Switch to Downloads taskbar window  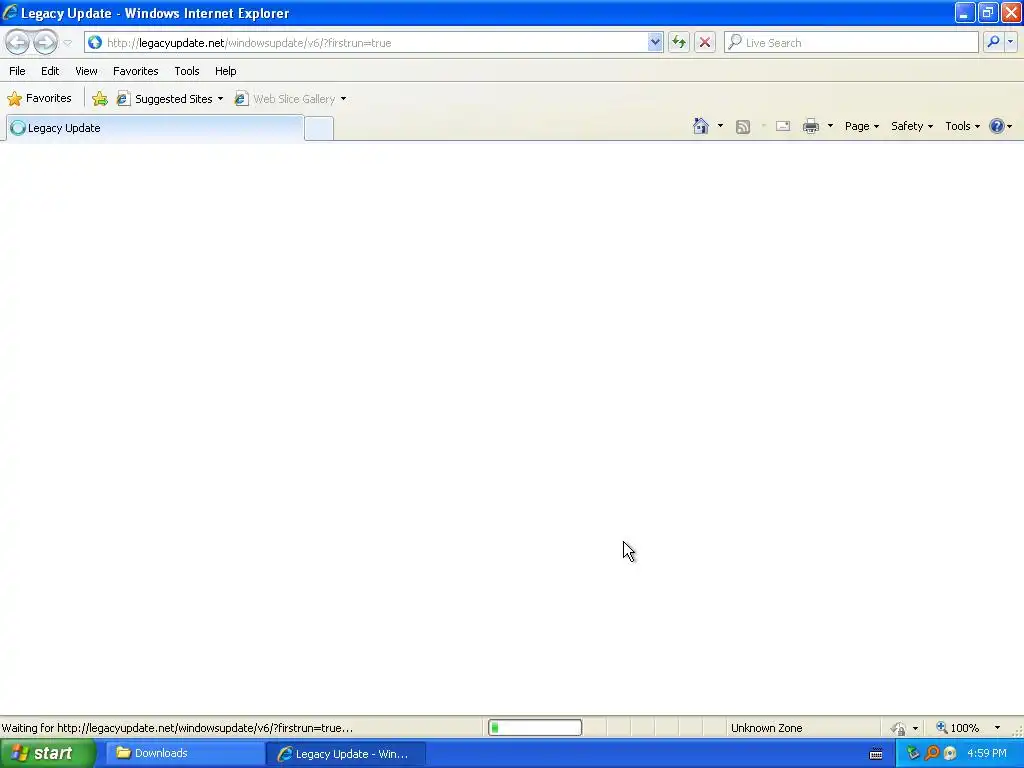tap(185, 754)
